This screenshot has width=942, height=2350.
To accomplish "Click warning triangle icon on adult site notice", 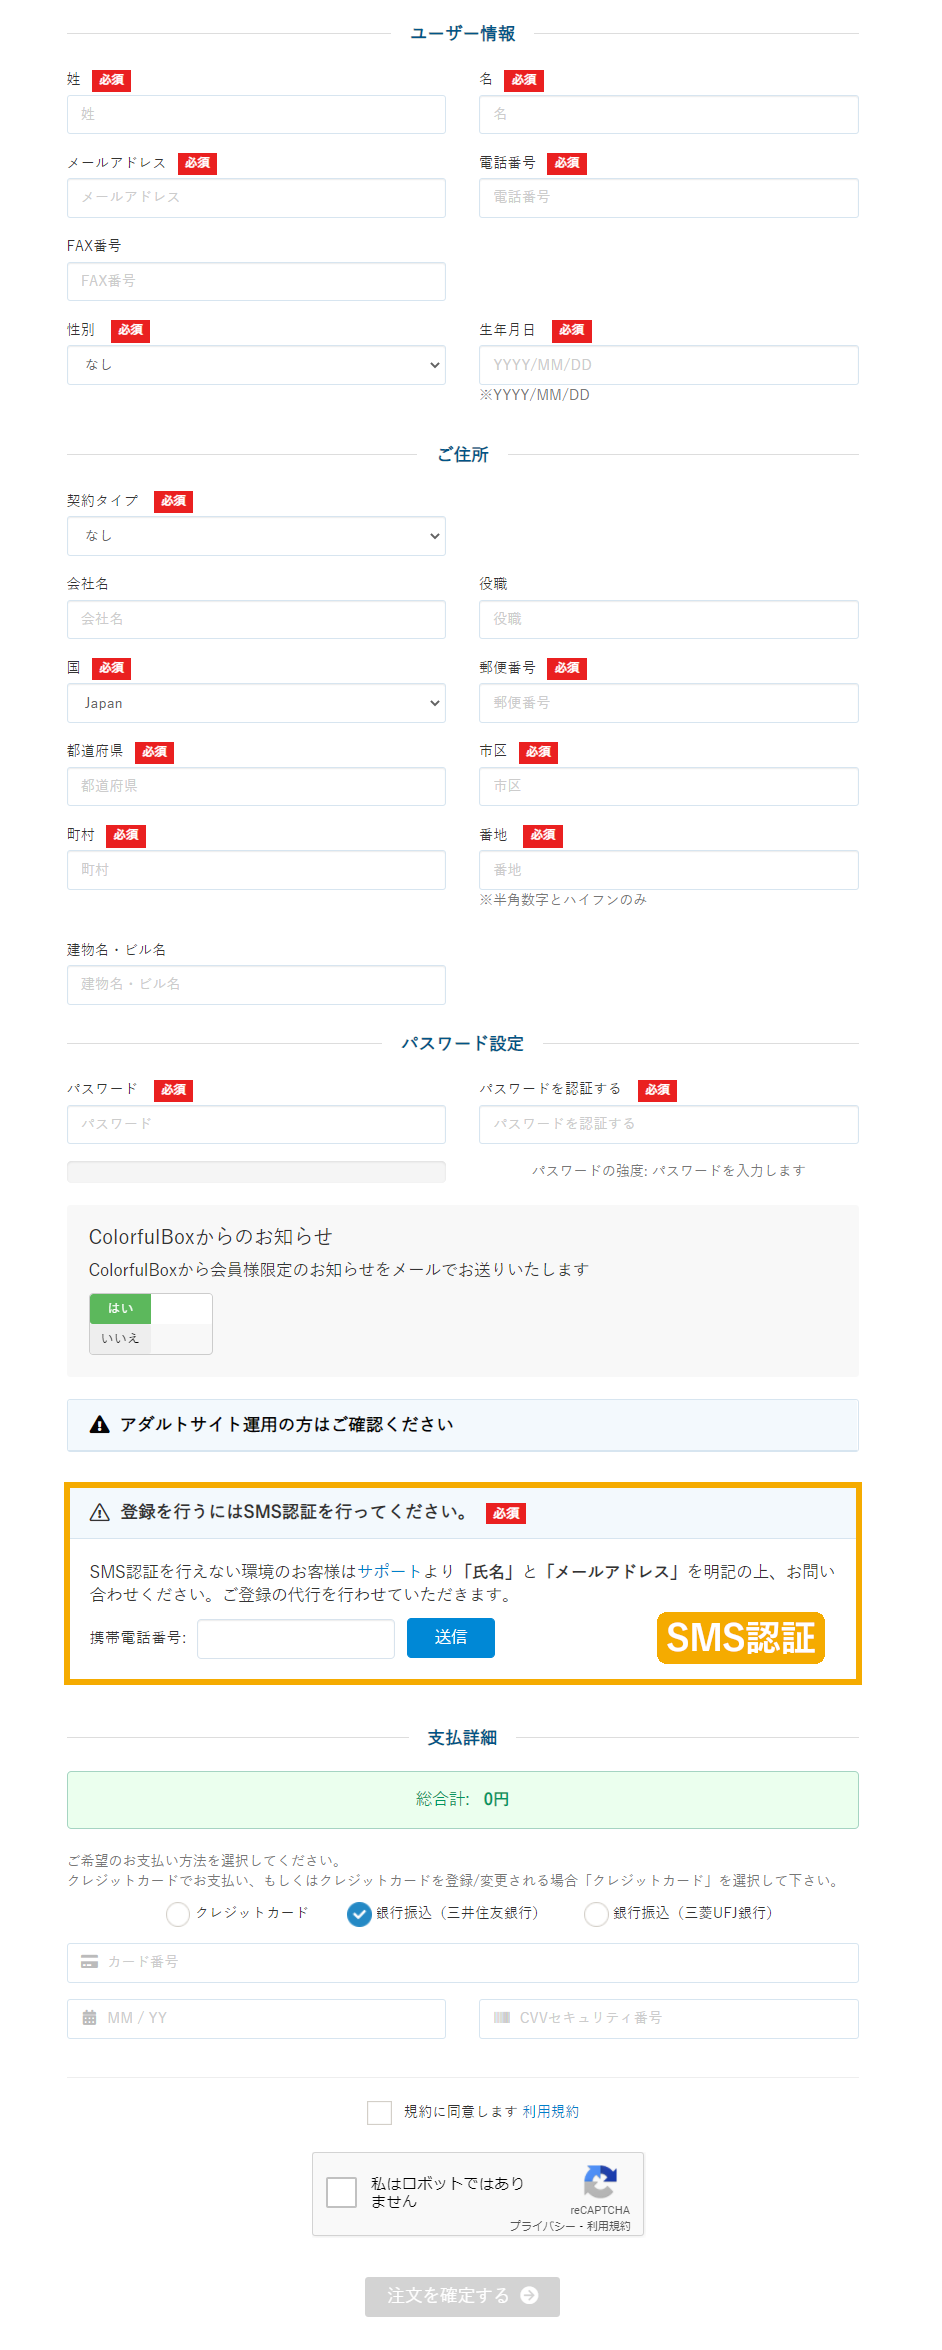I will pyautogui.click(x=100, y=1425).
